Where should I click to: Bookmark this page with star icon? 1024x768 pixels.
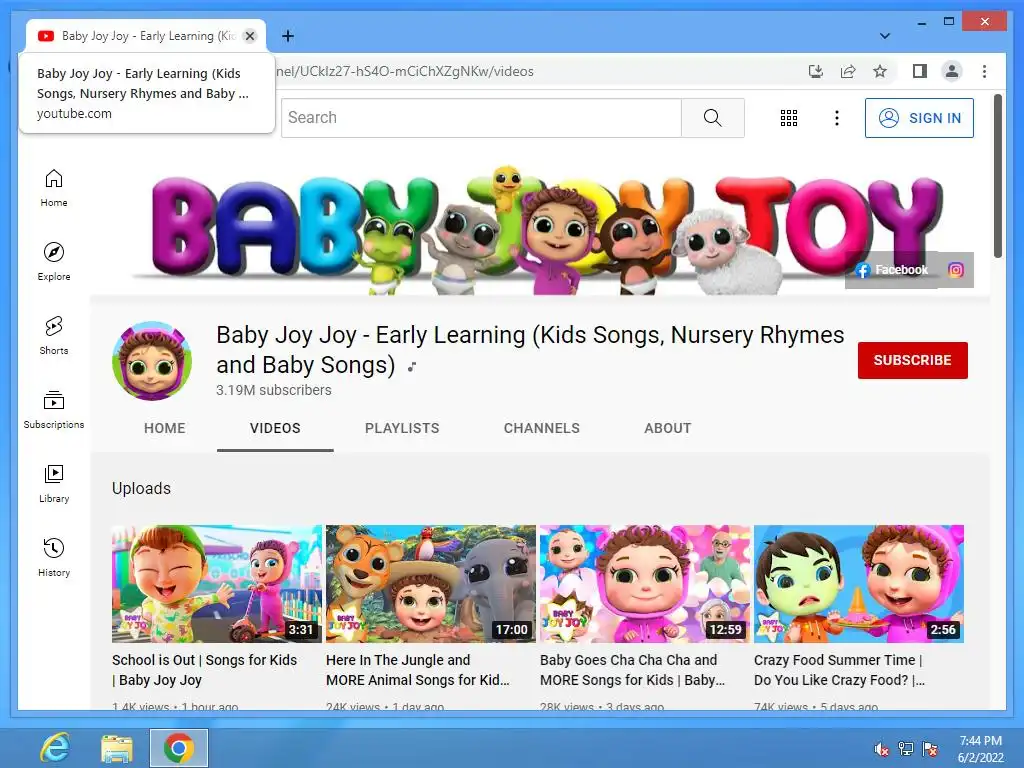coord(880,71)
